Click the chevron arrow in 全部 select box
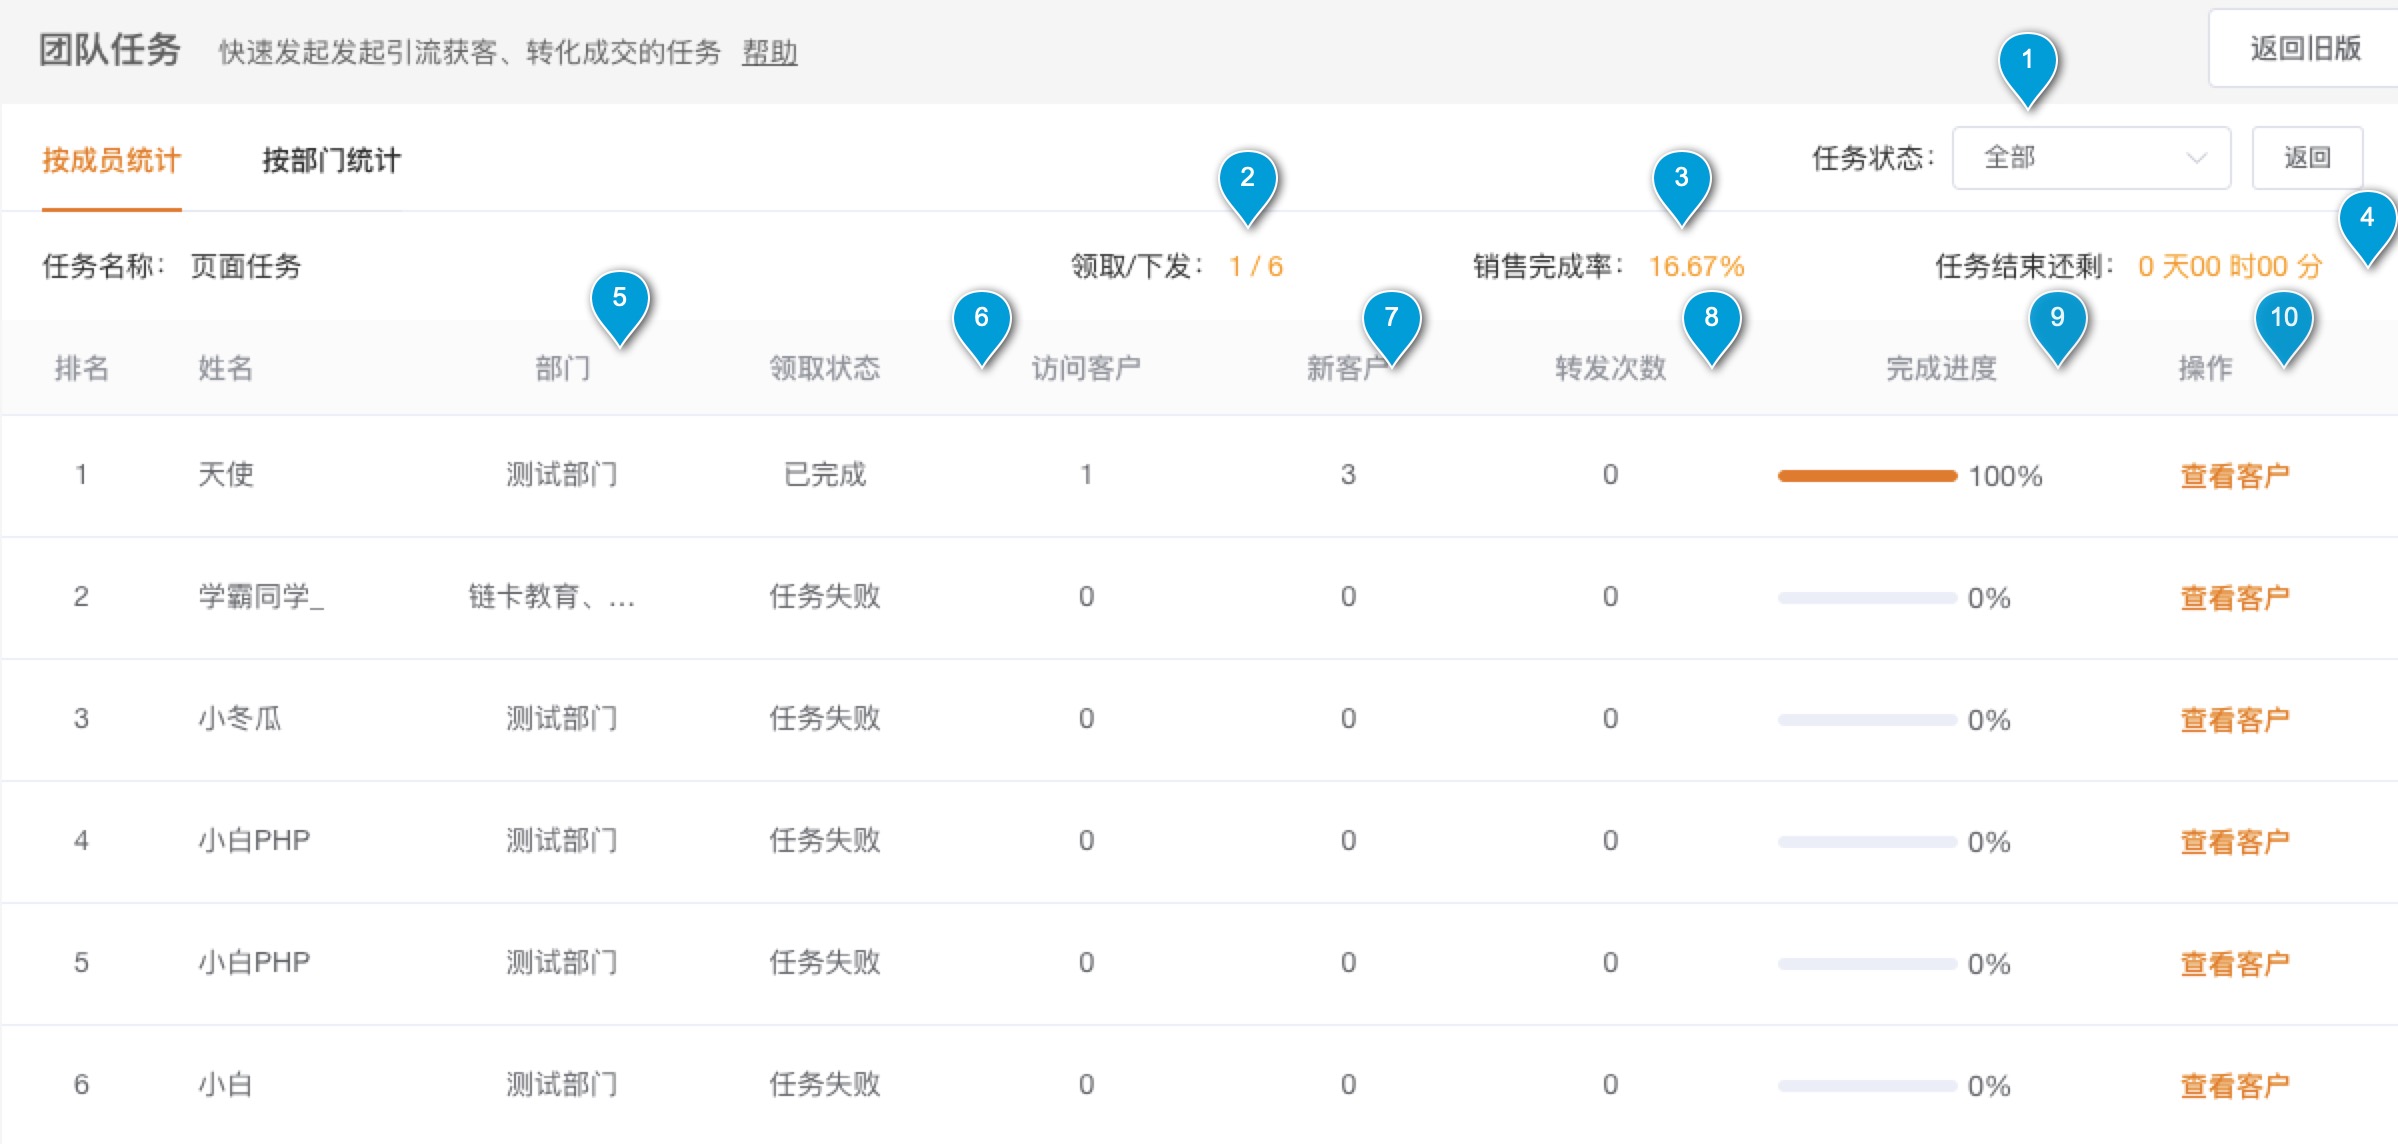Viewport: 2398px width, 1144px height. point(2196,158)
